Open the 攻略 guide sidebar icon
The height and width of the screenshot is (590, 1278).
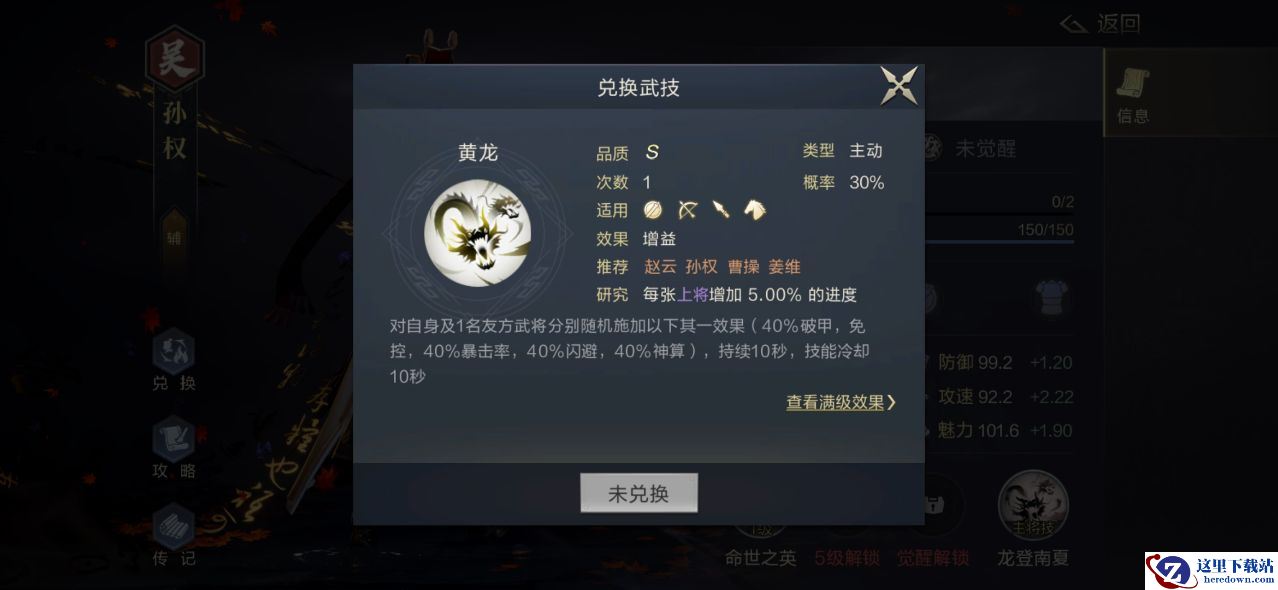coord(174,448)
